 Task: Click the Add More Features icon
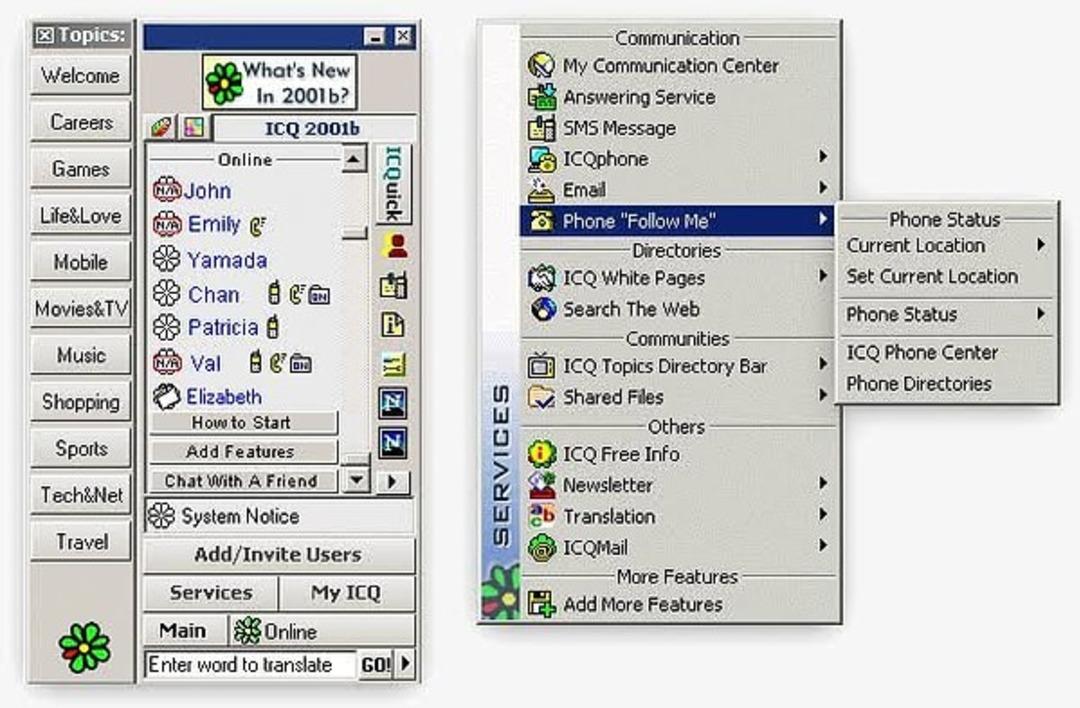544,604
